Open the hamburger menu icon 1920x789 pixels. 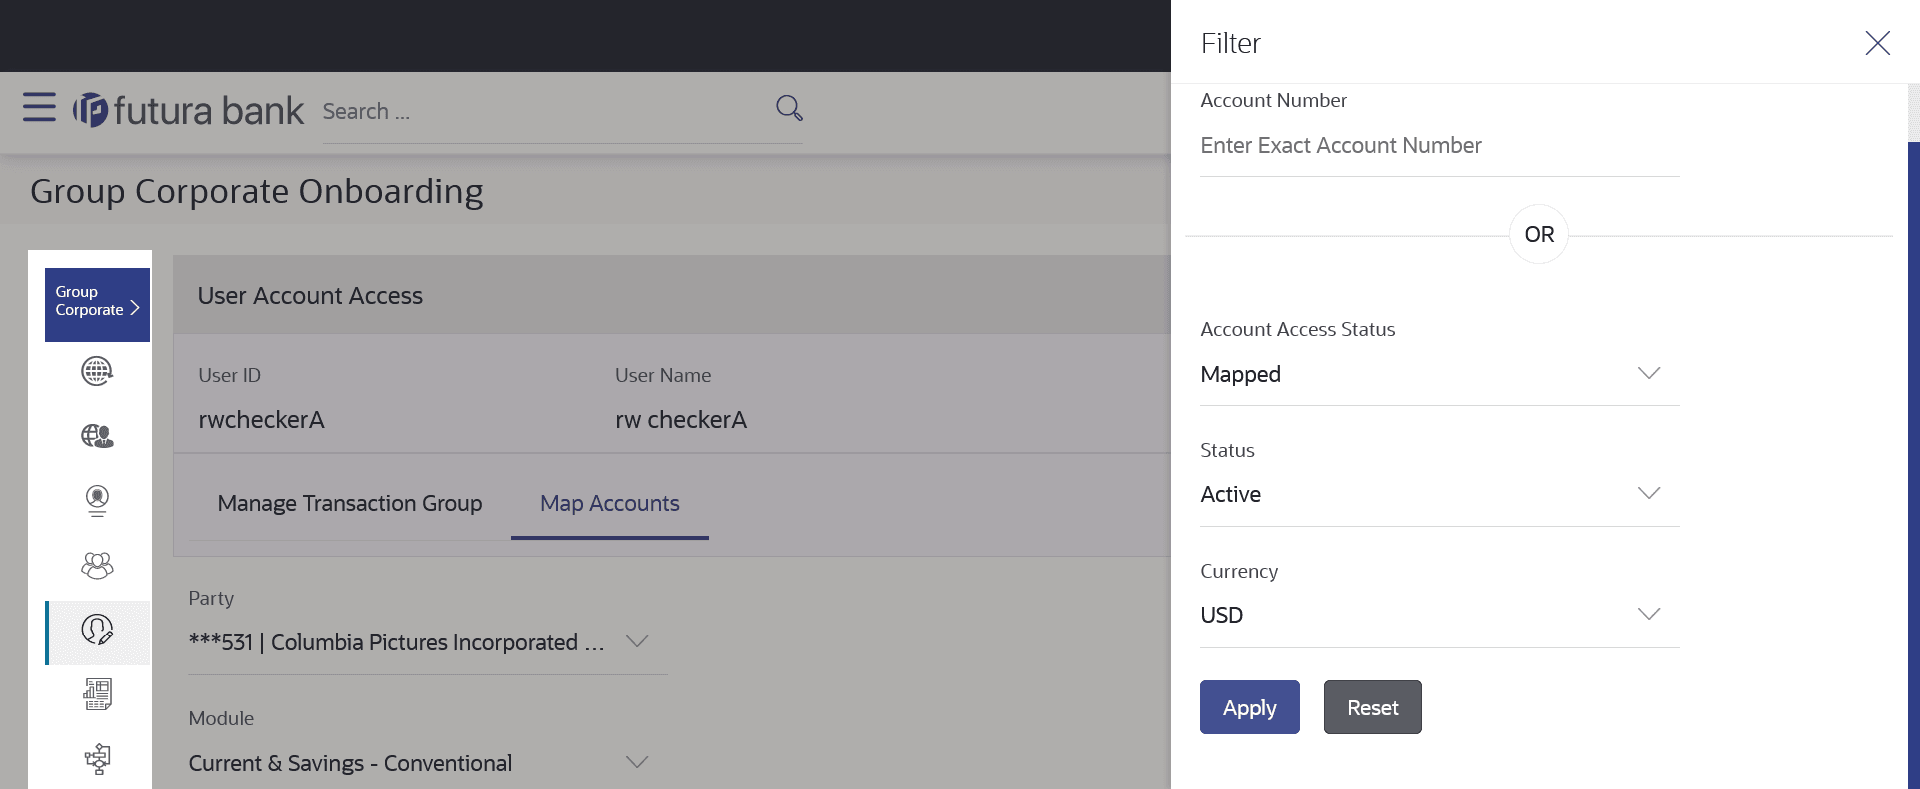pyautogui.click(x=39, y=107)
